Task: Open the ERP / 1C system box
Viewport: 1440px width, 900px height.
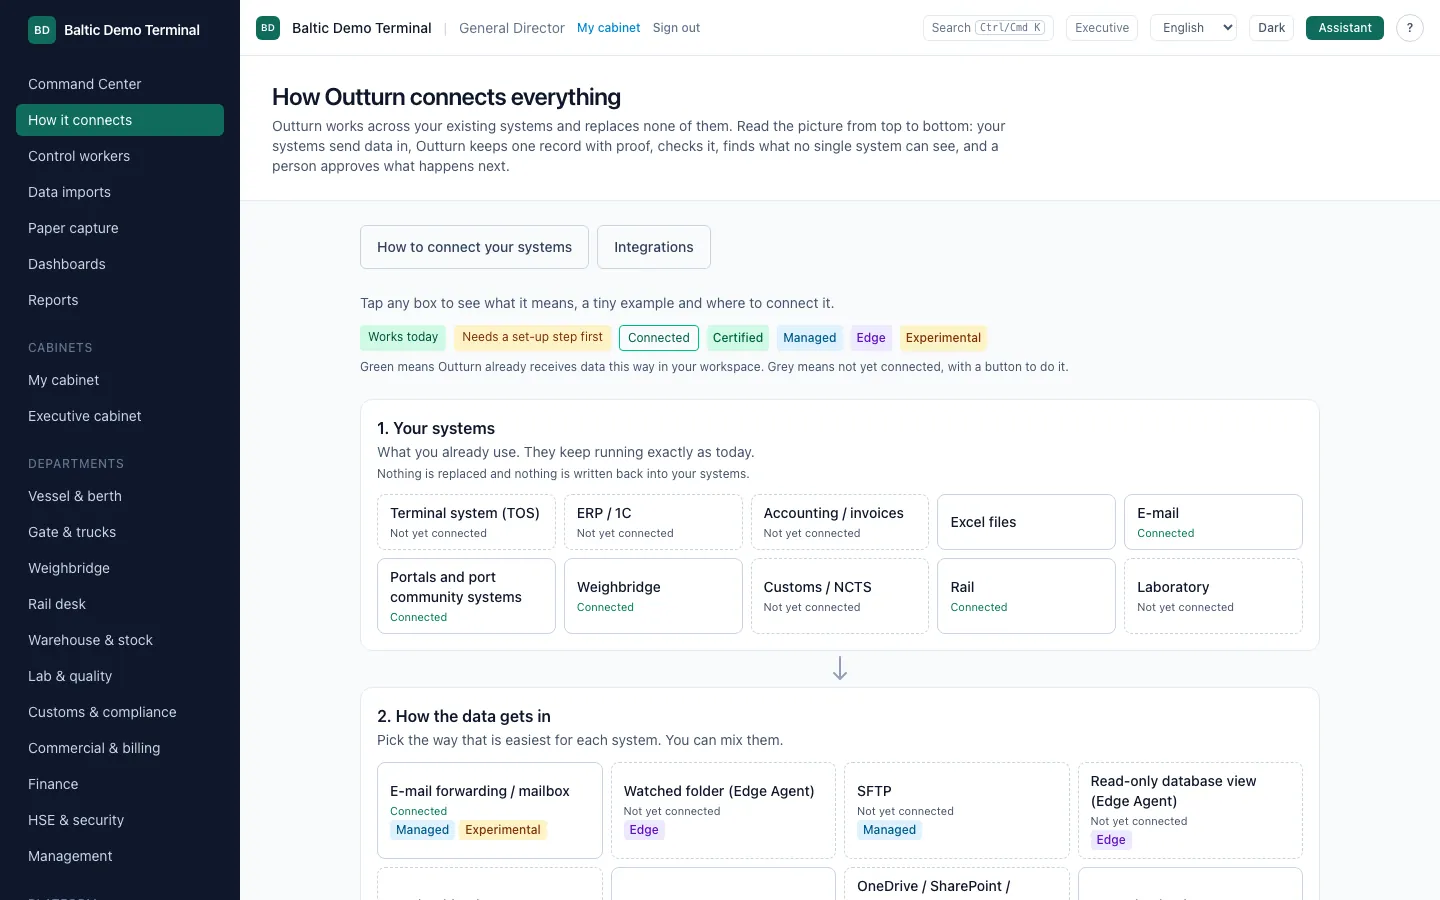Action: click(653, 522)
